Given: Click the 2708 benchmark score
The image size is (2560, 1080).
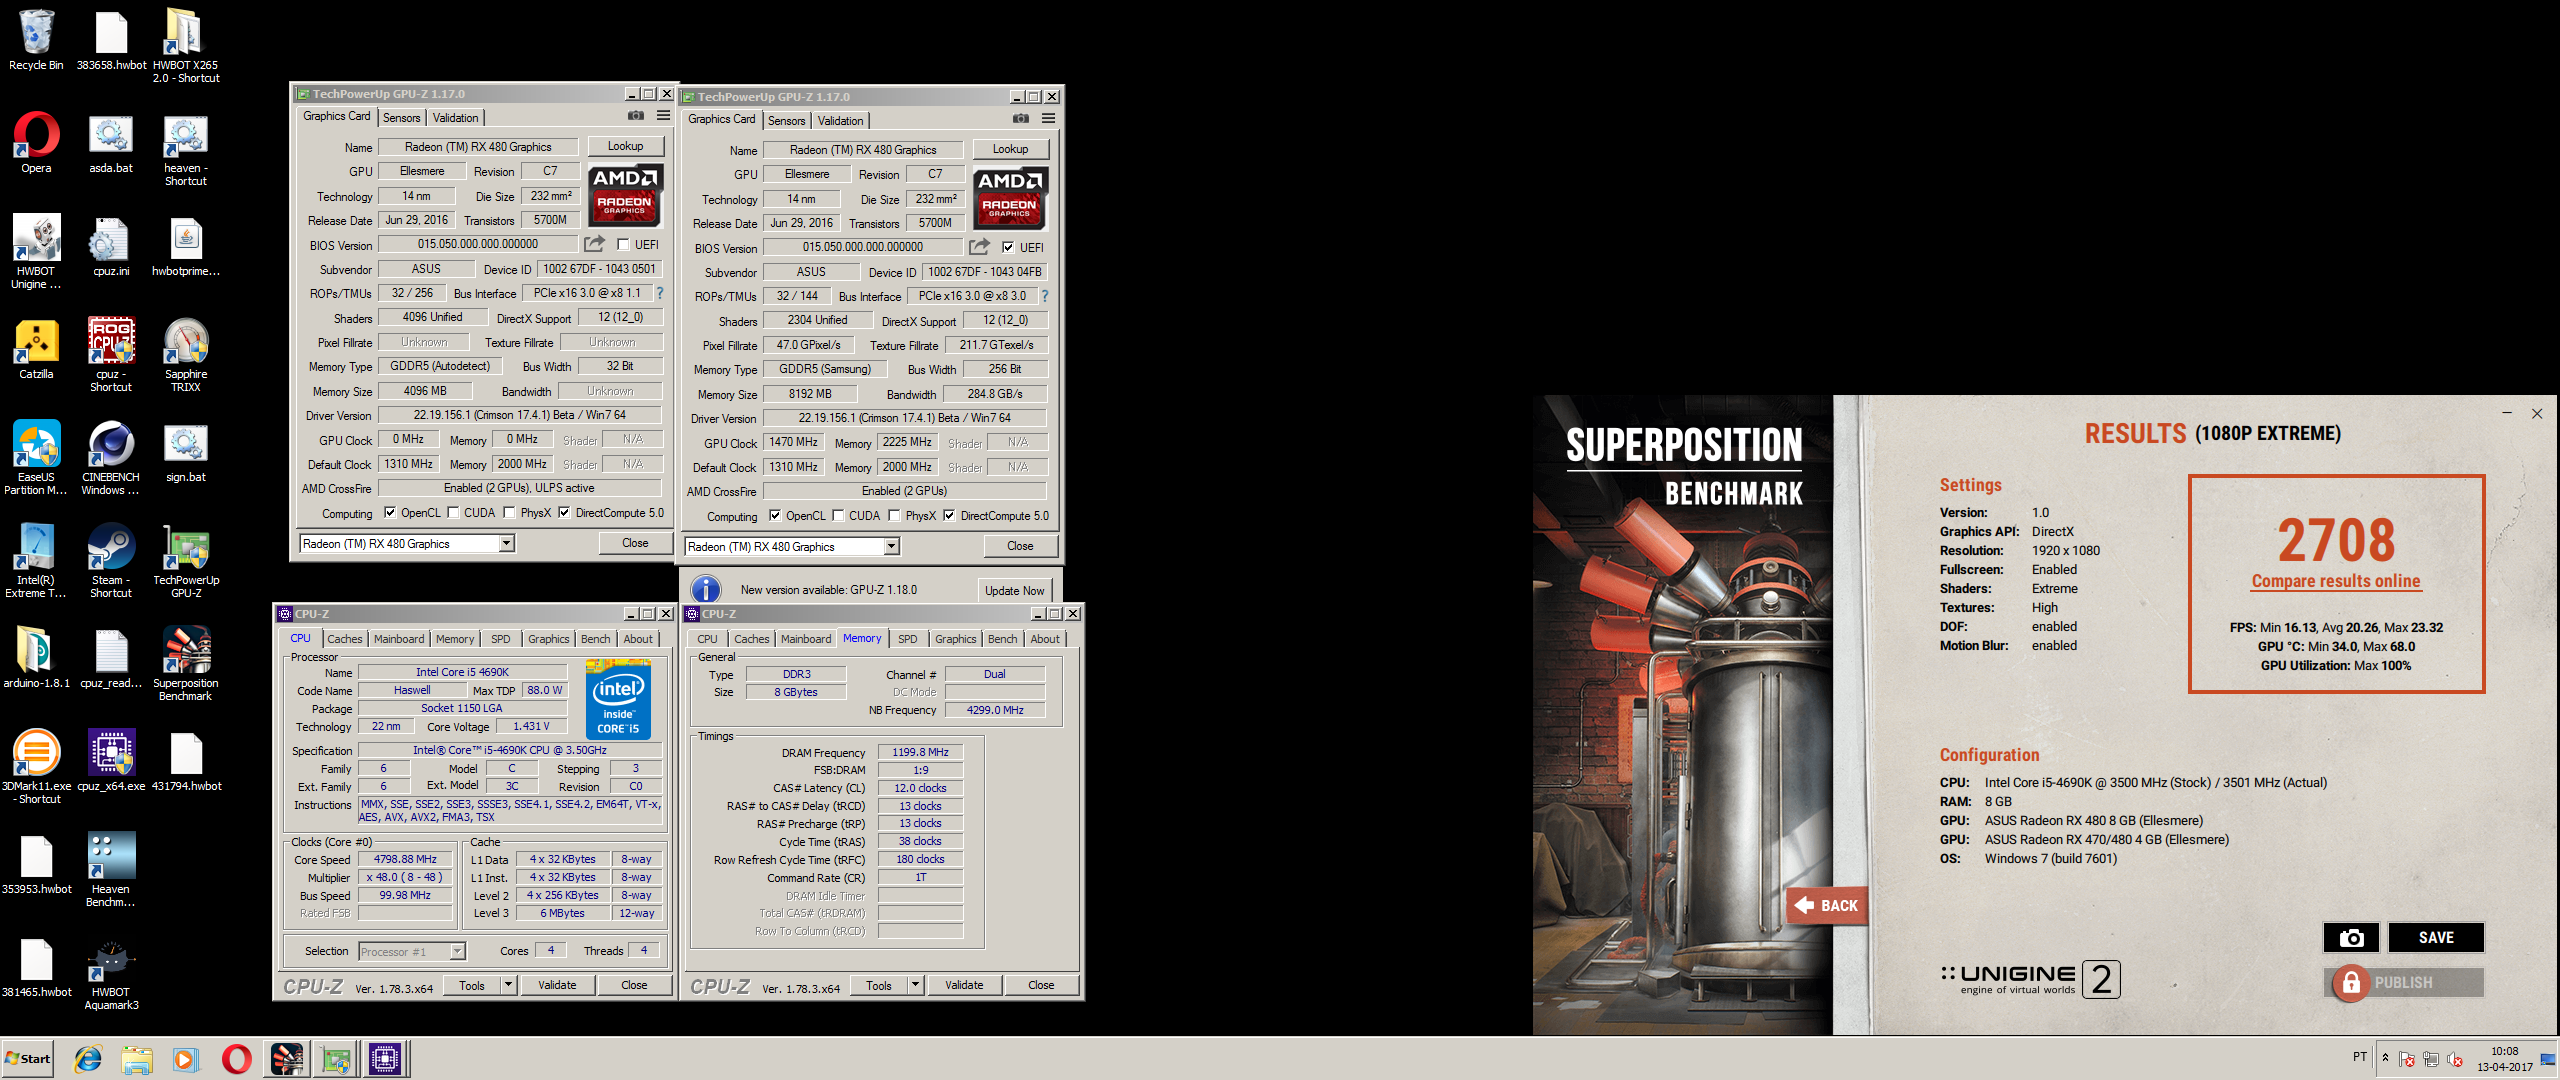Looking at the screenshot, I should pos(2336,540).
